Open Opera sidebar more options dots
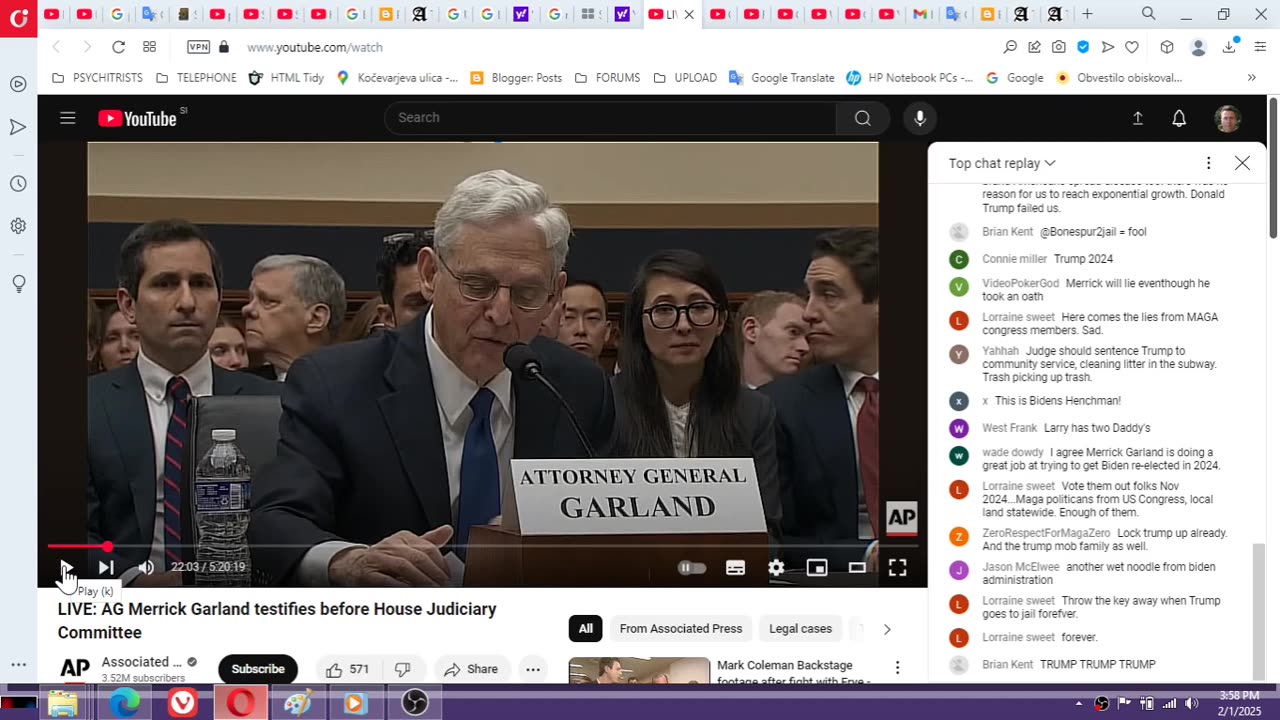Image resolution: width=1280 pixels, height=720 pixels. point(18,664)
